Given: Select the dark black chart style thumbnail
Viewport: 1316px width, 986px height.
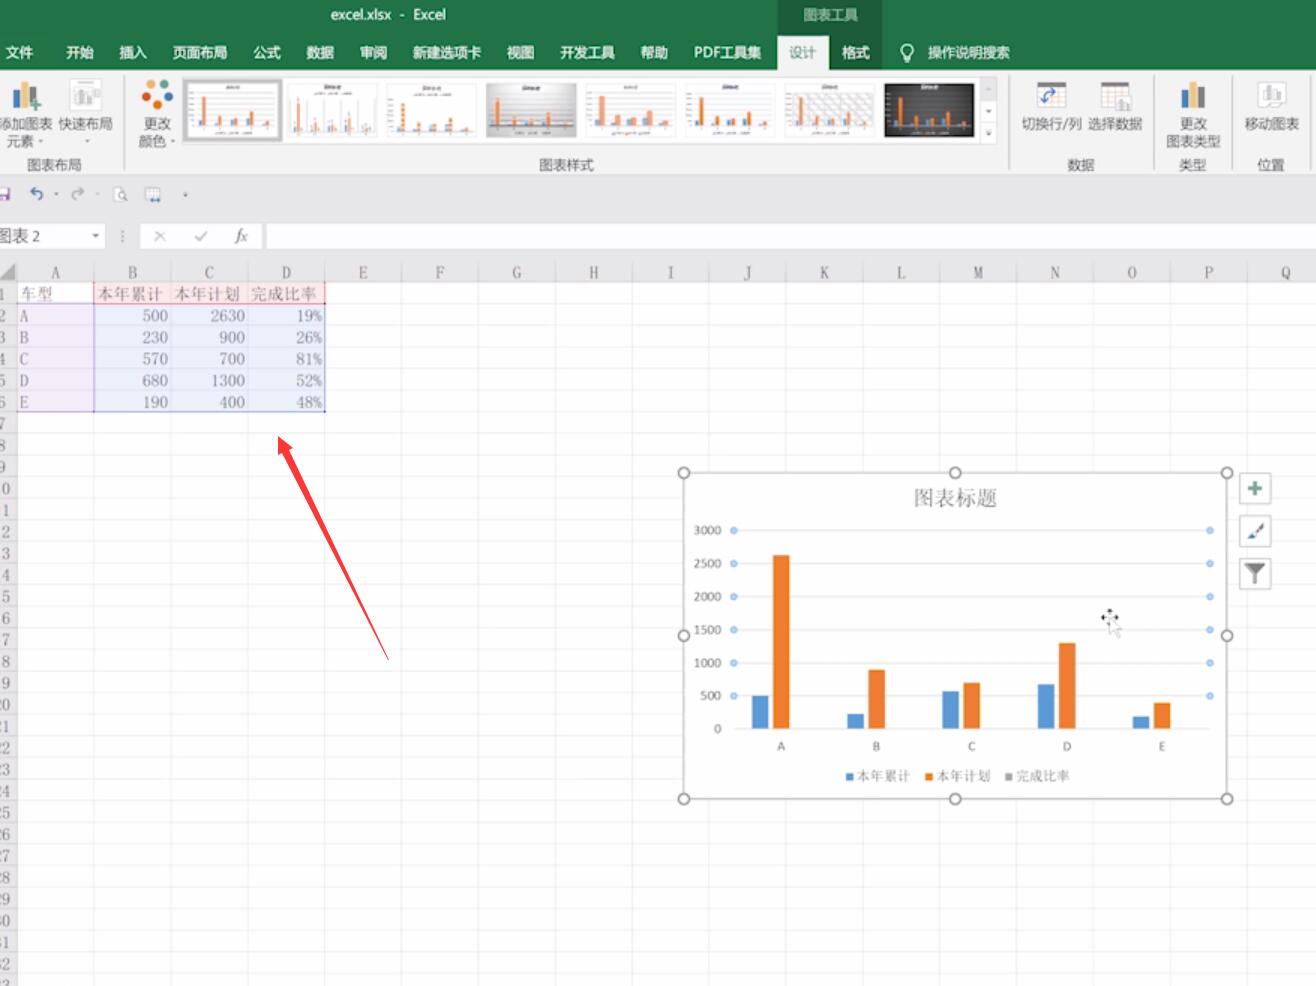Looking at the screenshot, I should (929, 110).
